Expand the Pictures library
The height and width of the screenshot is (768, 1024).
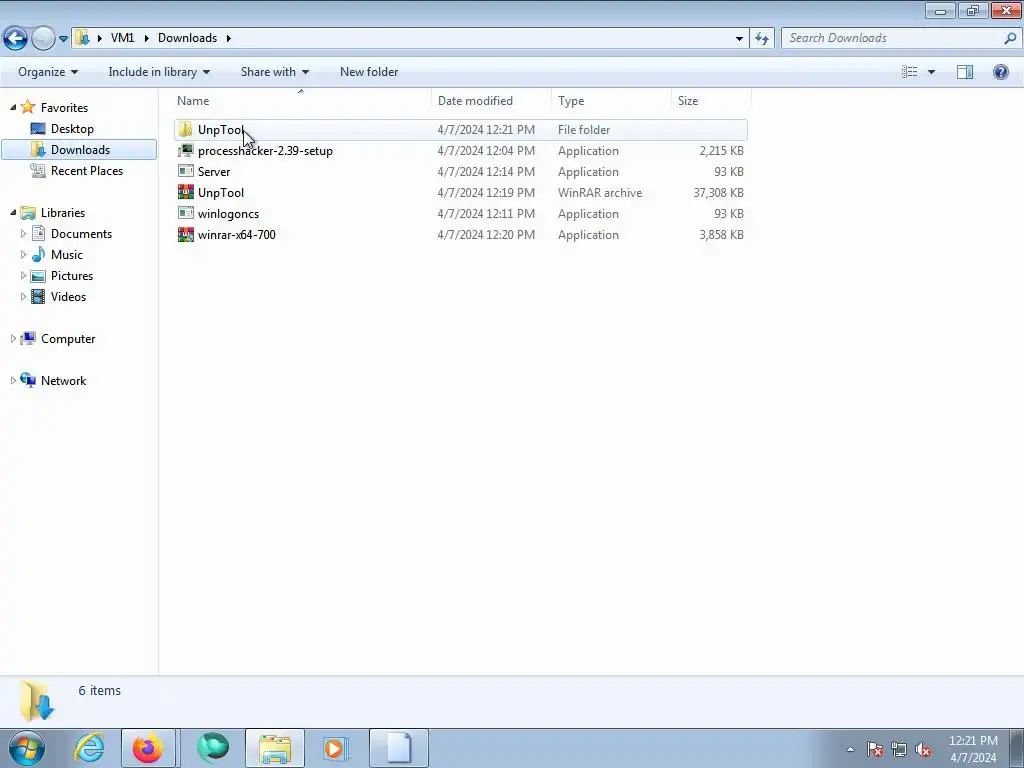(24, 276)
